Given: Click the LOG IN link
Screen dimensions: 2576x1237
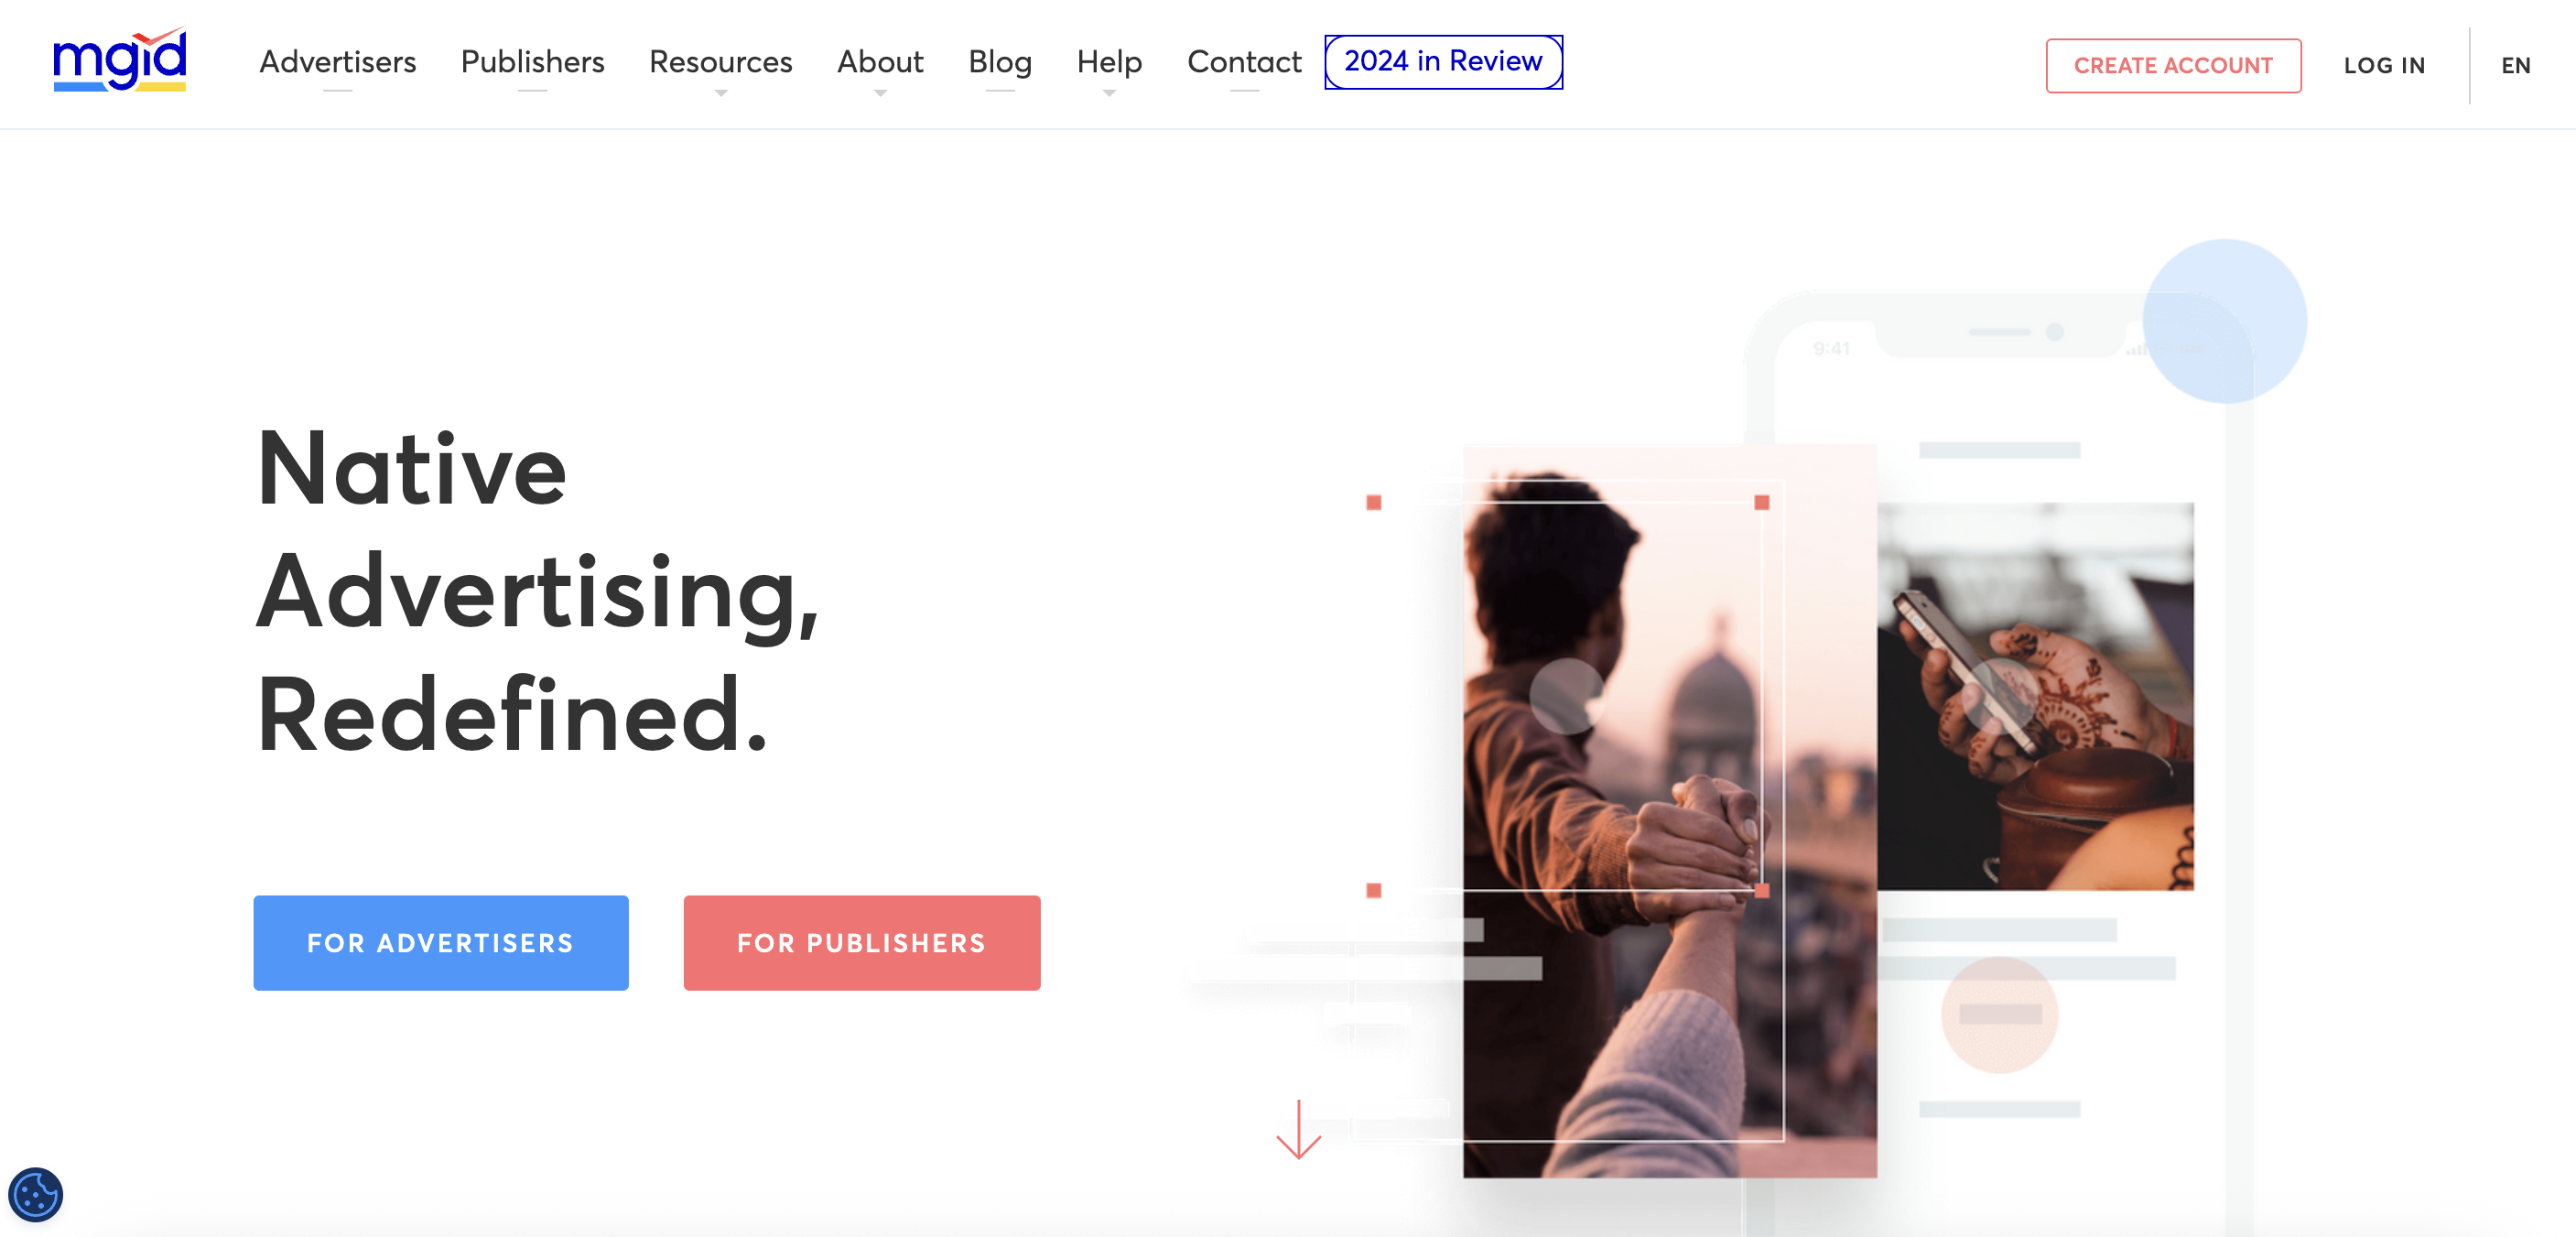Looking at the screenshot, I should click(2384, 66).
